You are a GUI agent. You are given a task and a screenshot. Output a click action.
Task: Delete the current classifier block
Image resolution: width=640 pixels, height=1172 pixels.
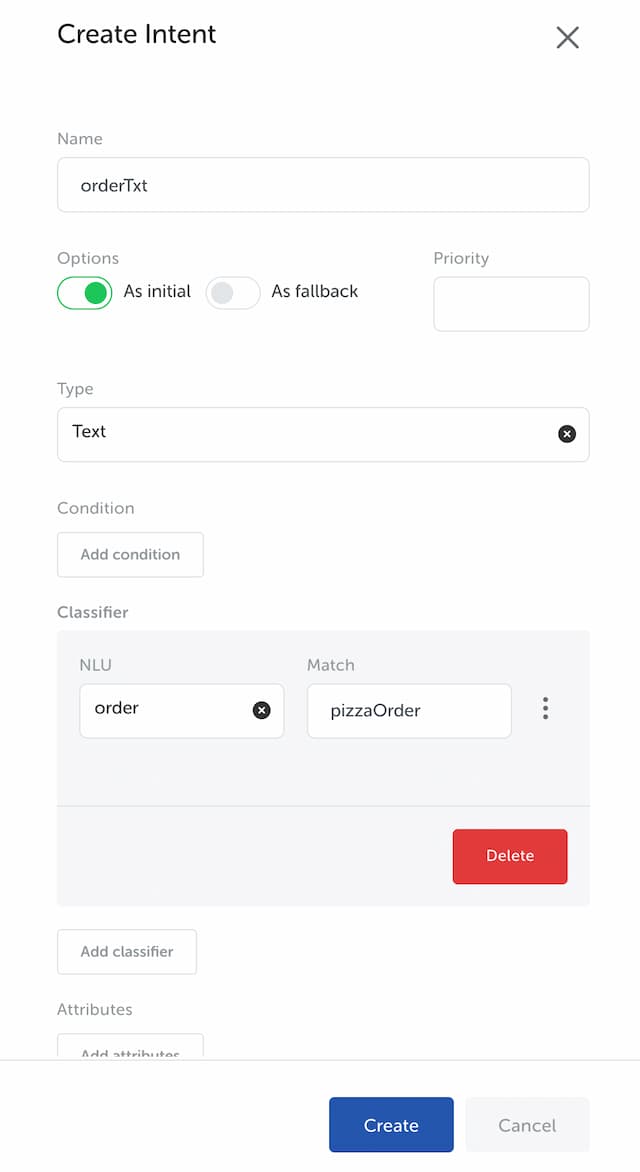510,856
